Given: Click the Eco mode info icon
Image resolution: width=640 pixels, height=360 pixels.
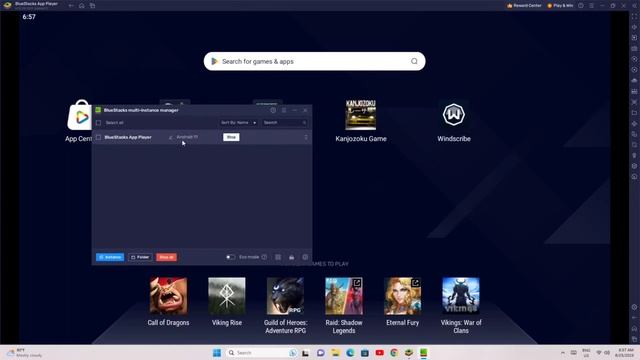Looking at the screenshot, I should [264, 257].
